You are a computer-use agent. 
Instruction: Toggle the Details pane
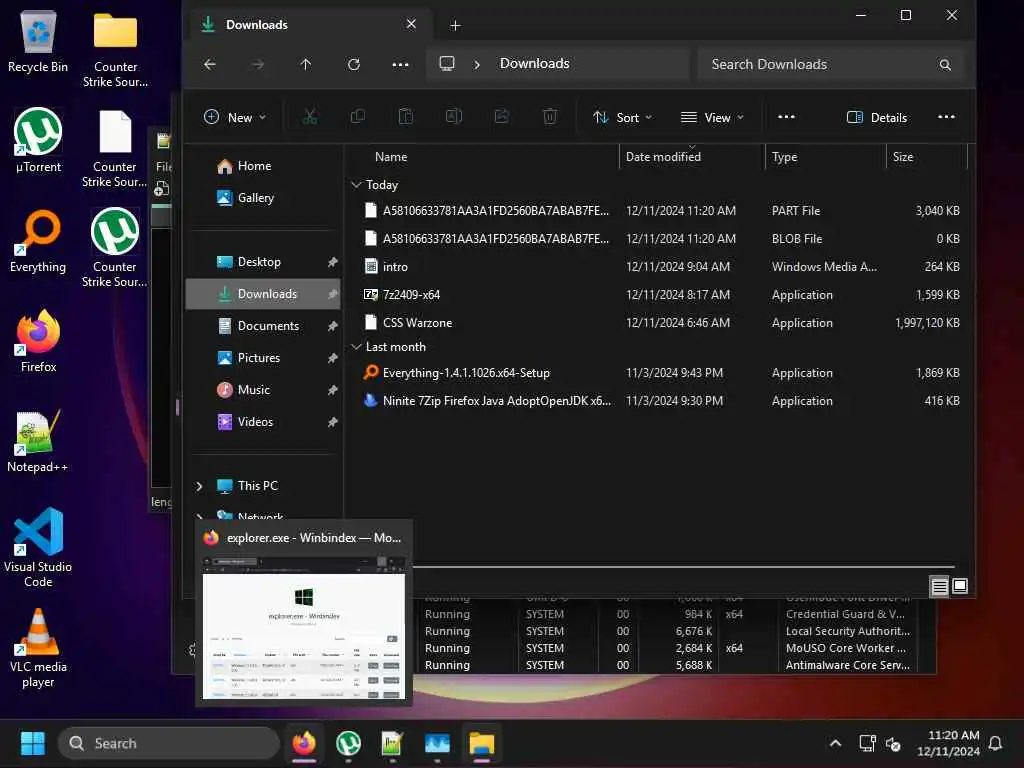pos(877,117)
